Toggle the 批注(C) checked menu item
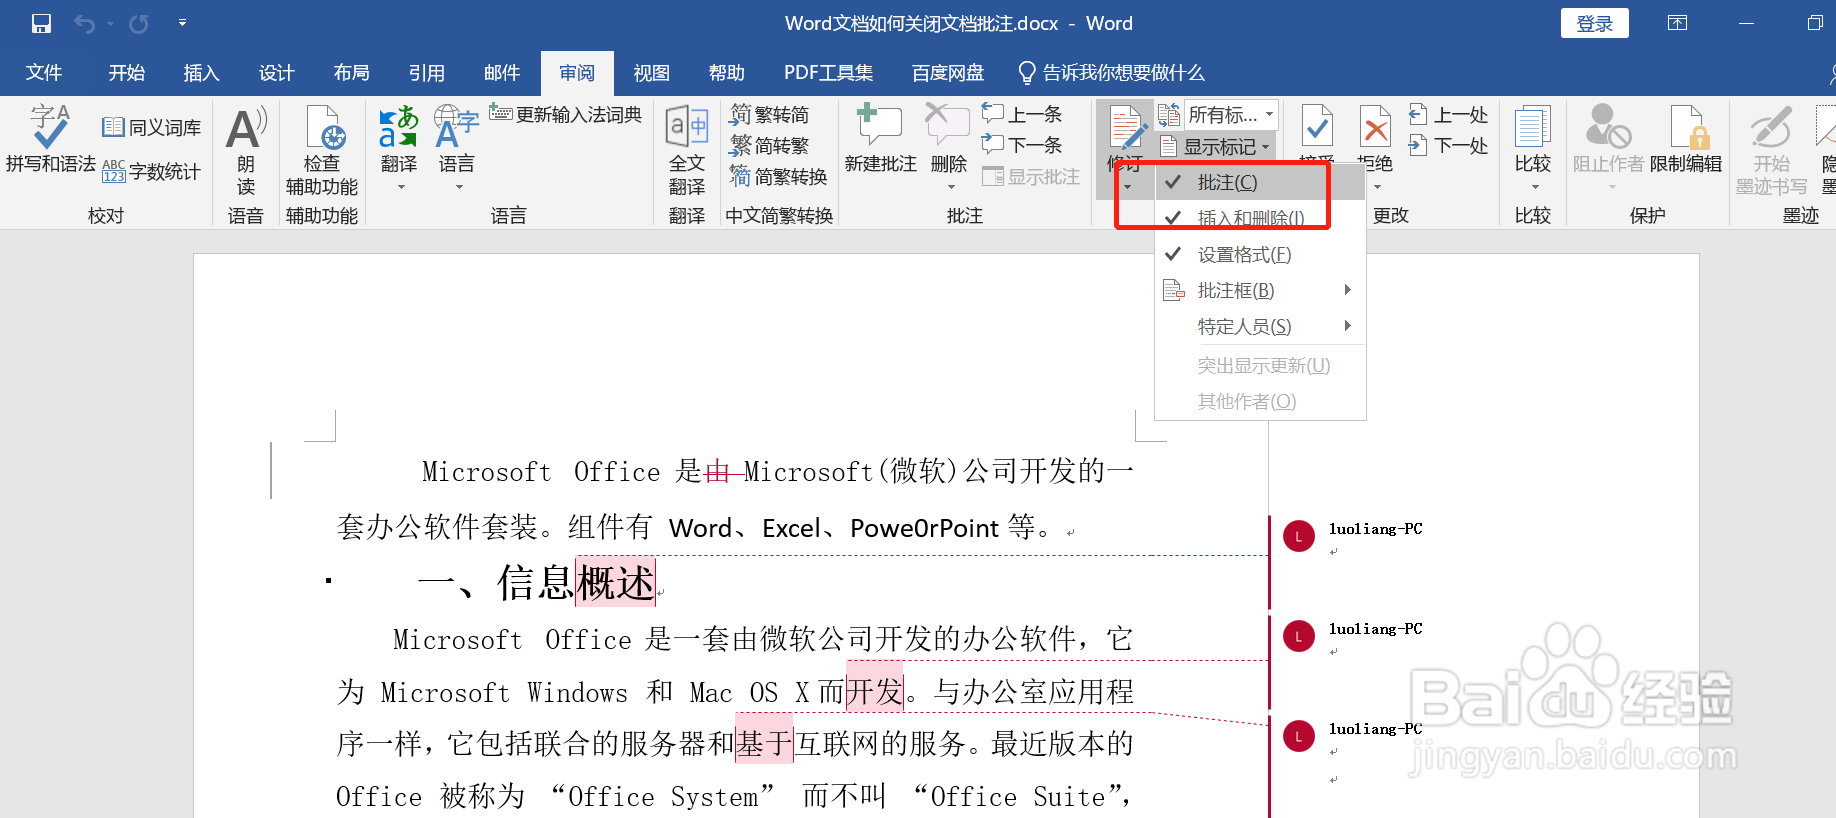Image resolution: width=1836 pixels, height=818 pixels. (1260, 182)
